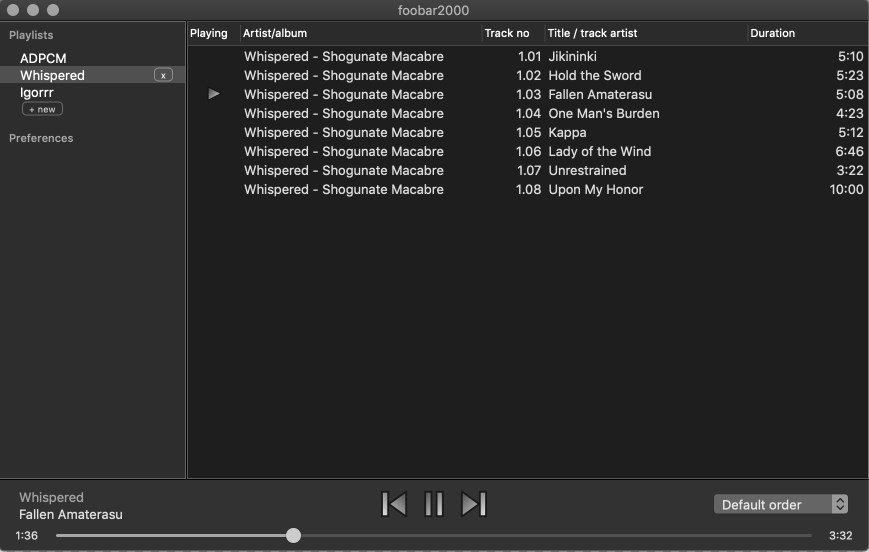Open Preferences in the sidebar
This screenshot has width=869, height=552.
[41, 138]
